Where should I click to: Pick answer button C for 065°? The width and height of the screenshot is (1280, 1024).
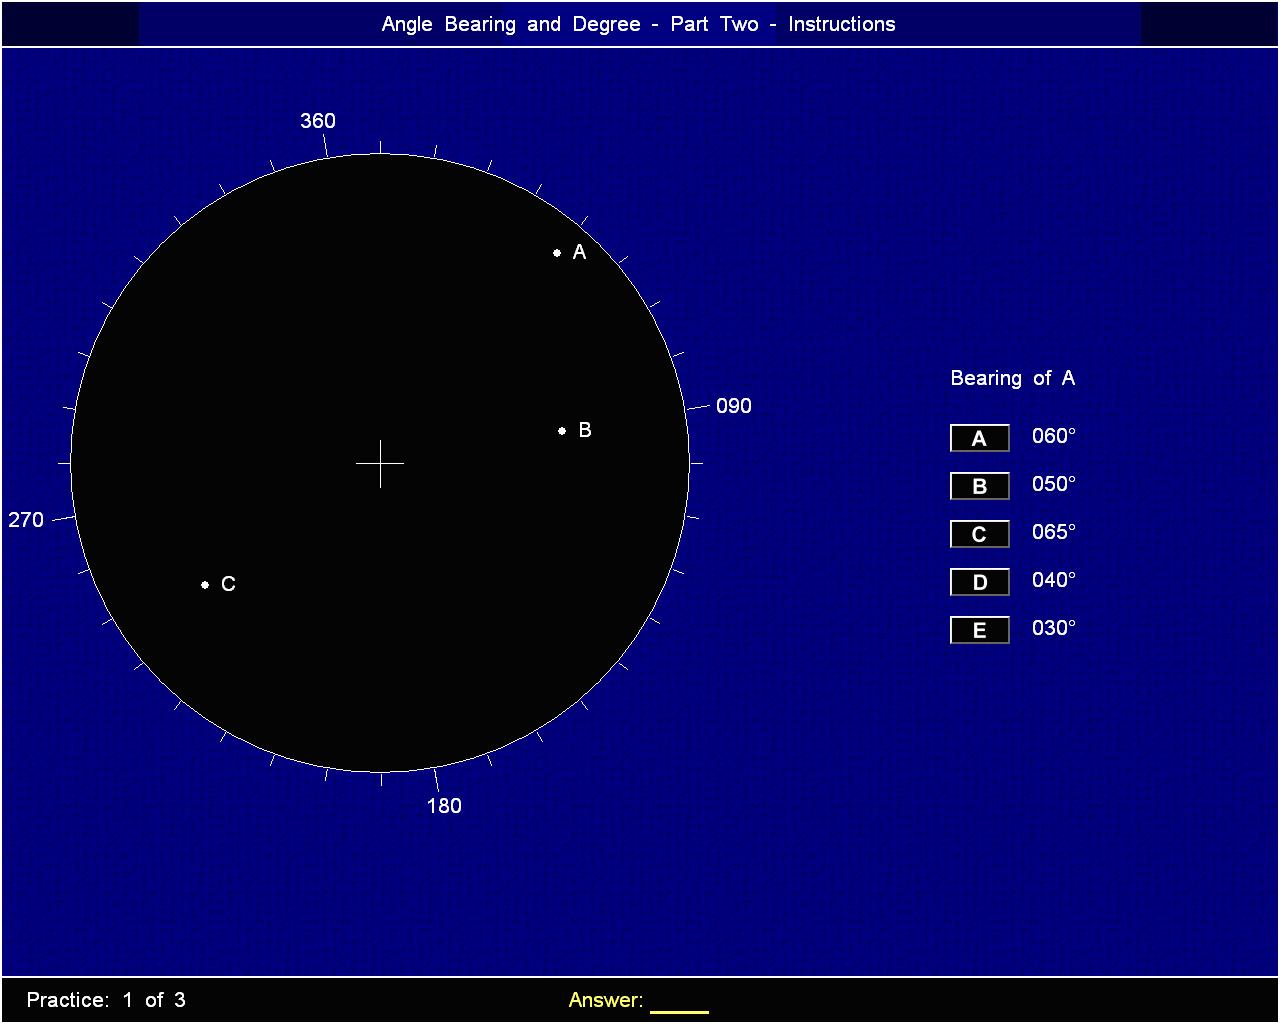coord(979,534)
